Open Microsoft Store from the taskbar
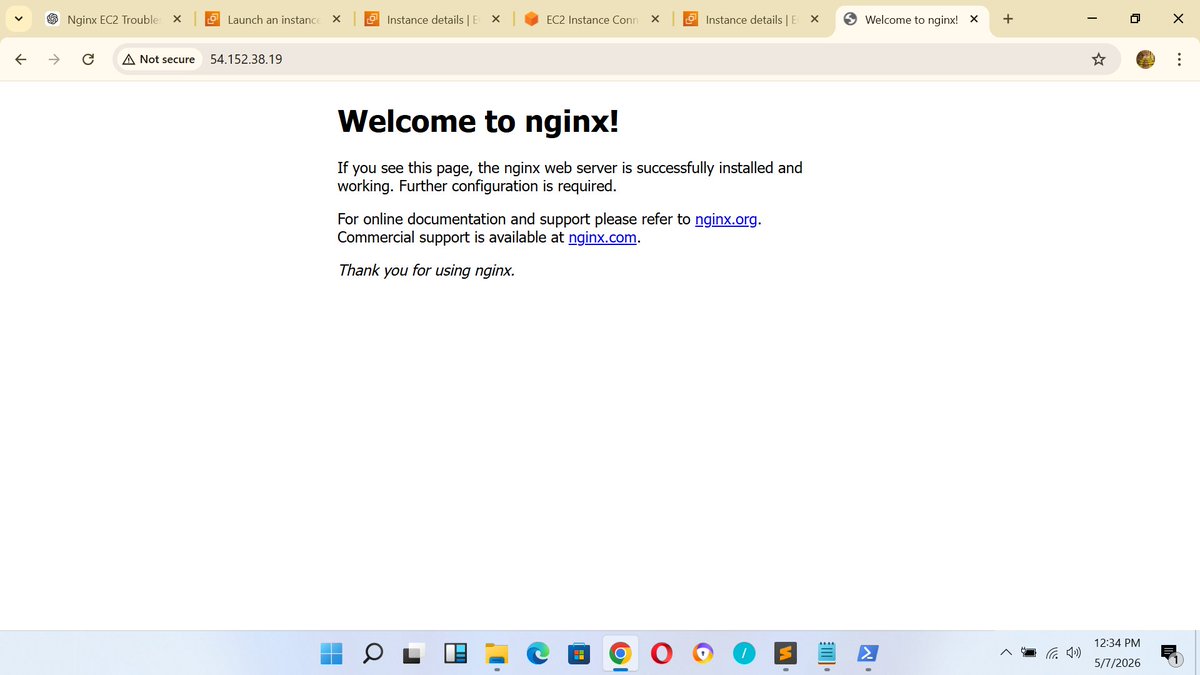The image size is (1200, 675). (578, 654)
